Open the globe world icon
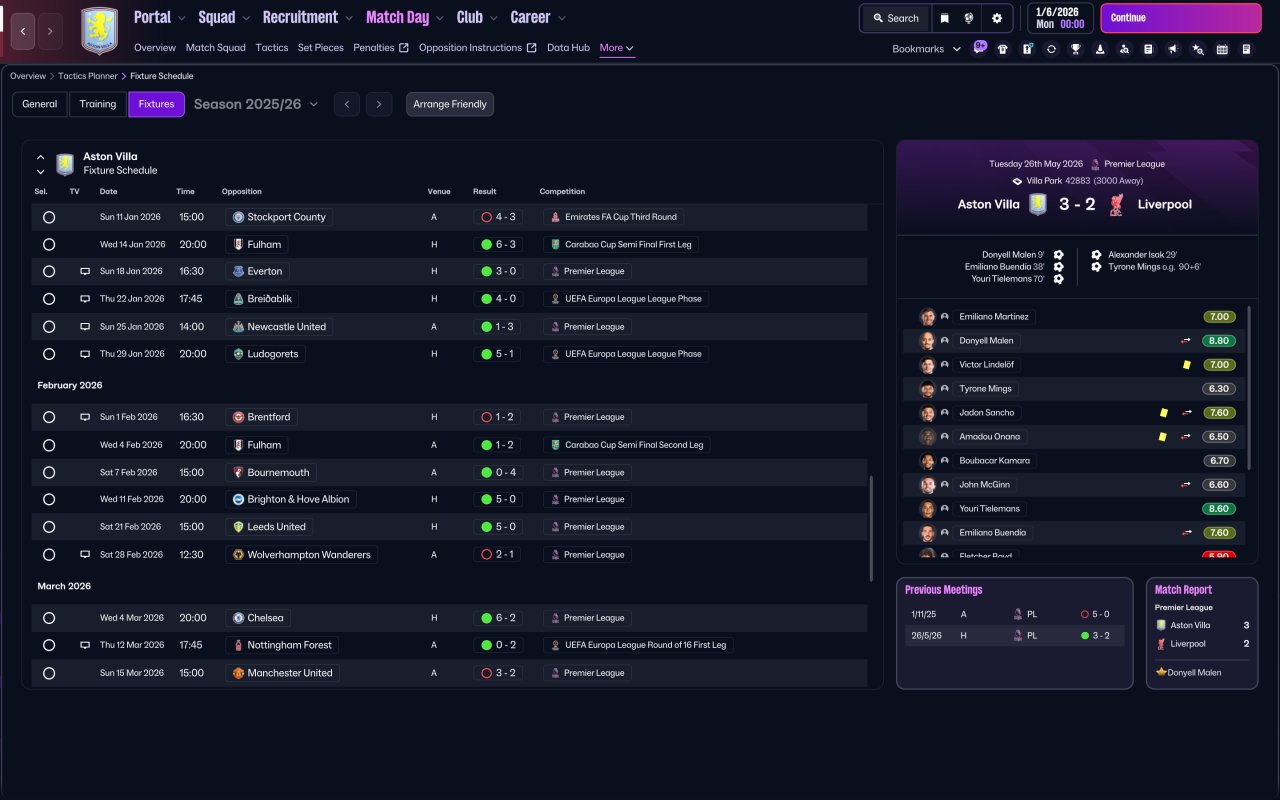This screenshot has height=800, width=1280. pos(969,18)
